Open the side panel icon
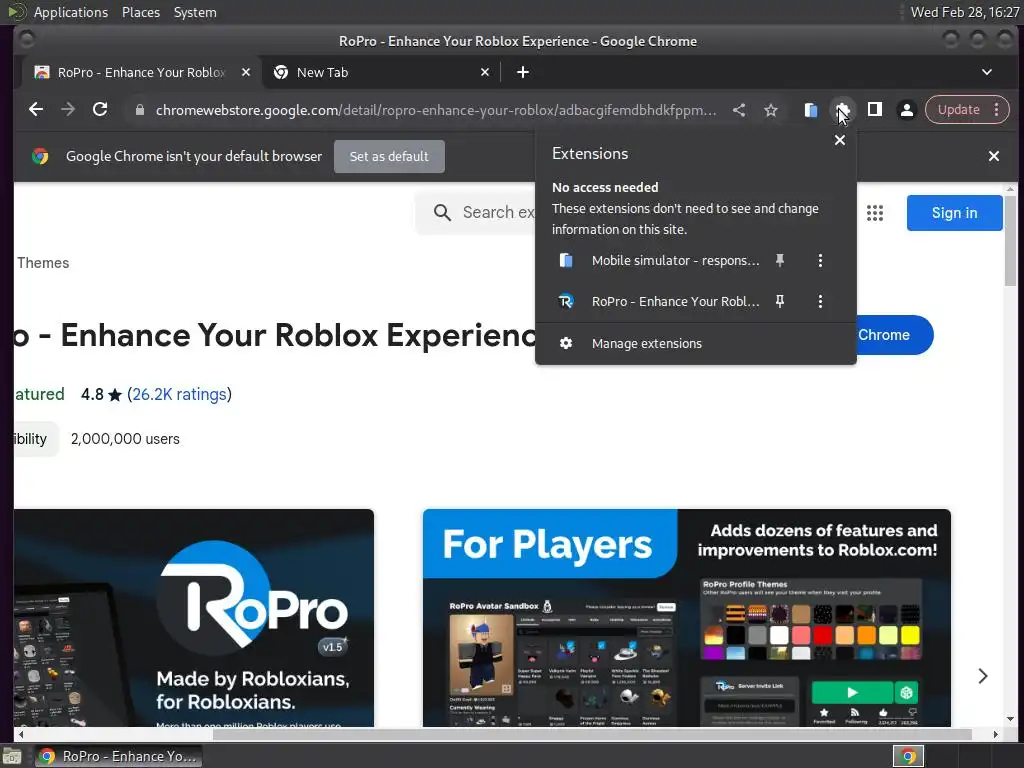Screen dimensions: 1024x768 click(874, 110)
